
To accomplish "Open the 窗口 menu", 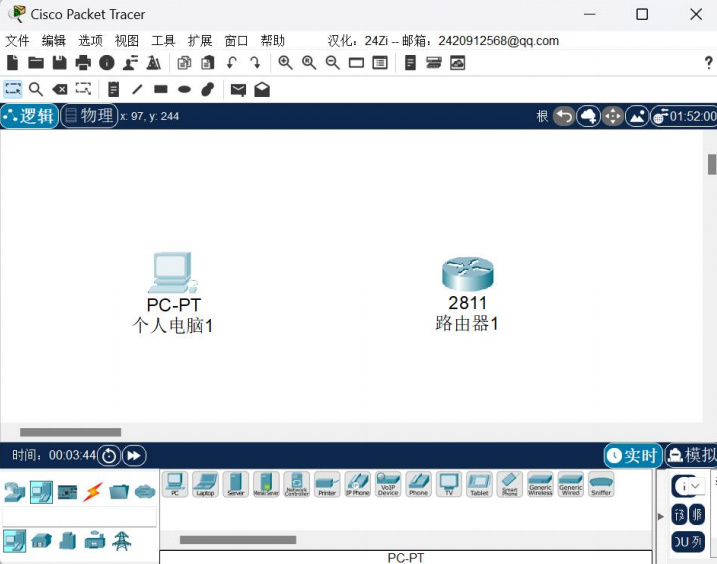I will point(236,41).
